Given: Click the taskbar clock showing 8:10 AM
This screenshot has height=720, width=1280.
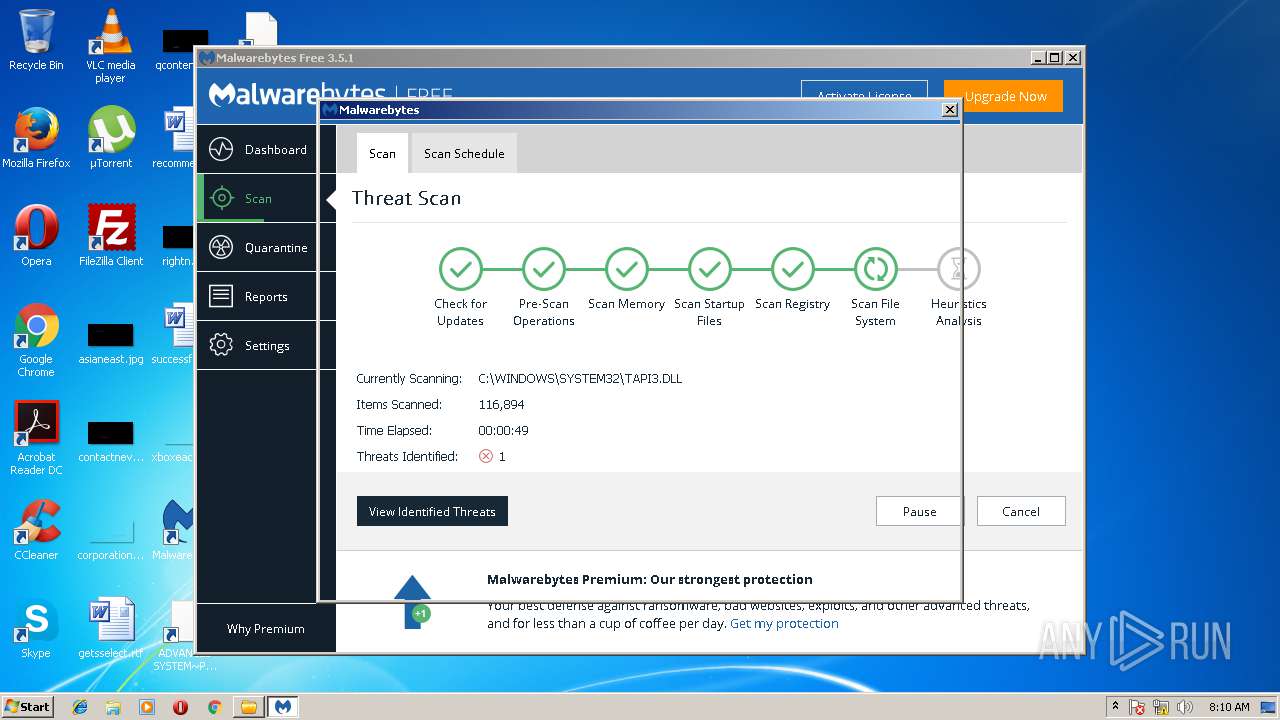Looking at the screenshot, I should pos(1229,707).
